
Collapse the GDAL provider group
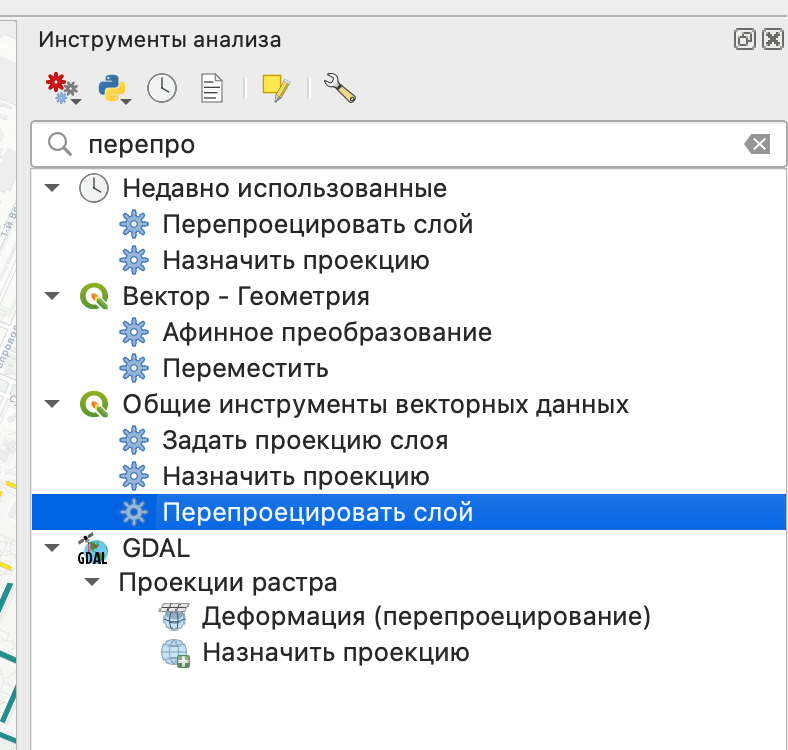click(x=52, y=548)
